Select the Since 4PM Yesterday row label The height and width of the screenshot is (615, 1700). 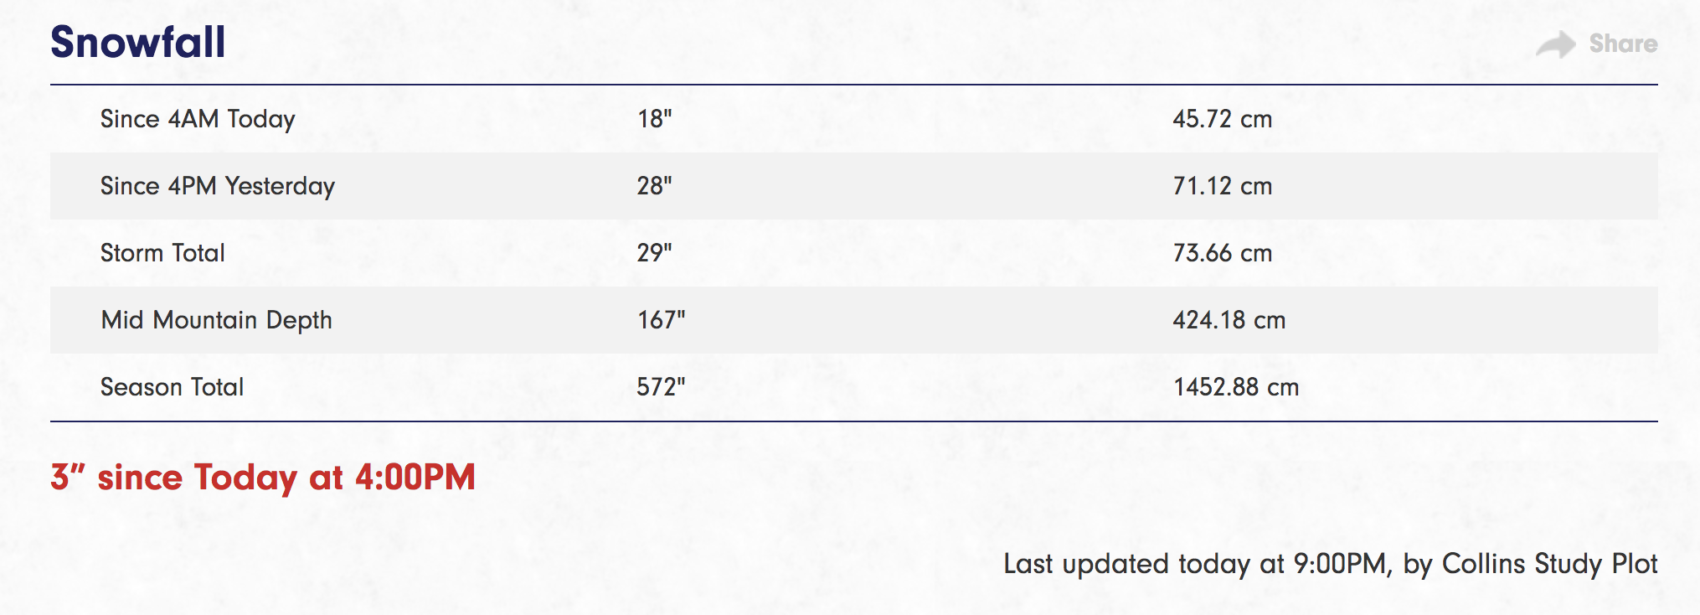pyautogui.click(x=217, y=186)
